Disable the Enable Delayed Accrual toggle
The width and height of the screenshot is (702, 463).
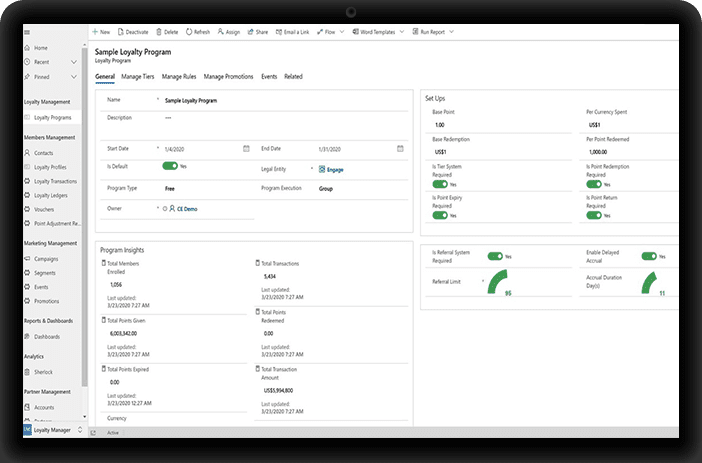coord(648,256)
